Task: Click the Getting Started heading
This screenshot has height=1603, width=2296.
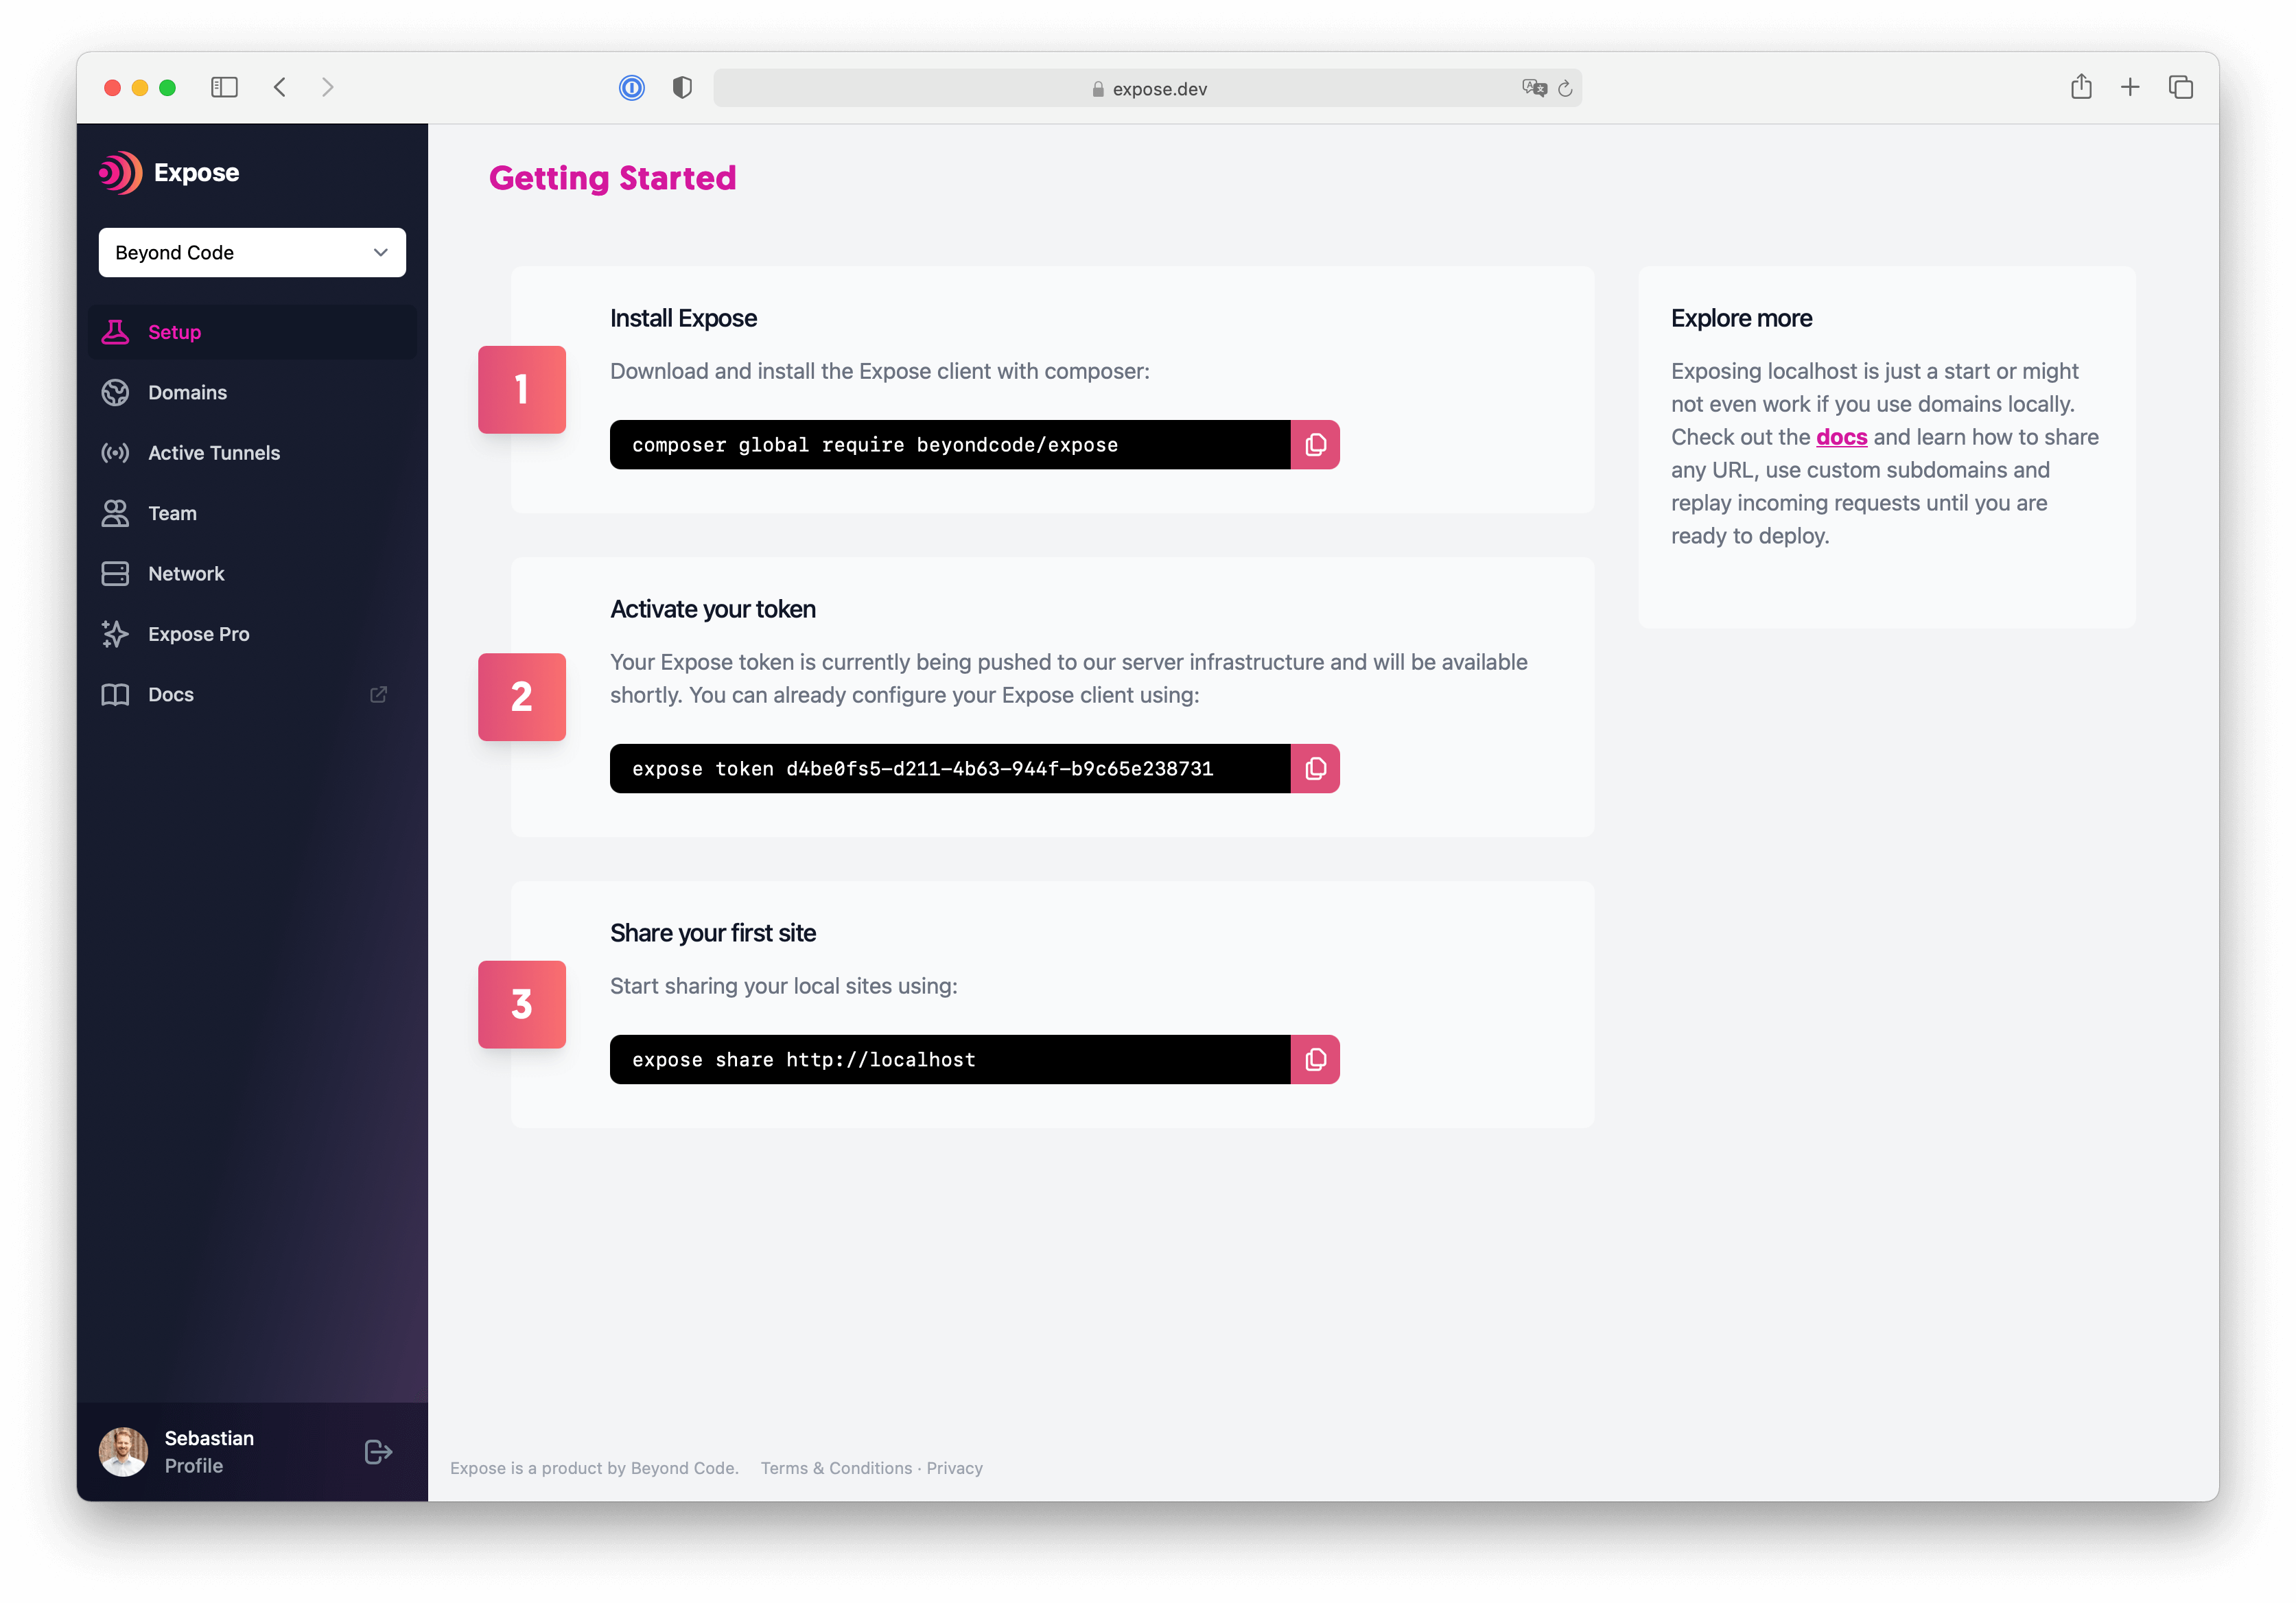Action: point(612,178)
